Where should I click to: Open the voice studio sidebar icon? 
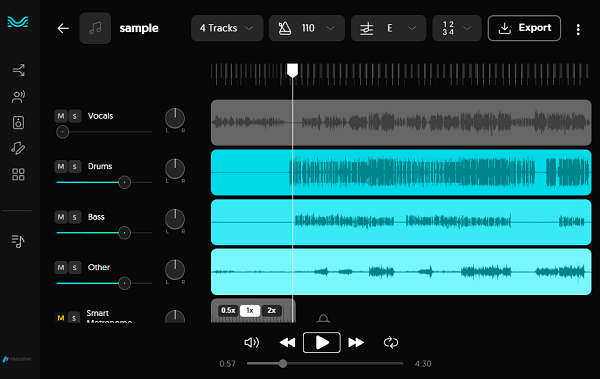(x=18, y=96)
